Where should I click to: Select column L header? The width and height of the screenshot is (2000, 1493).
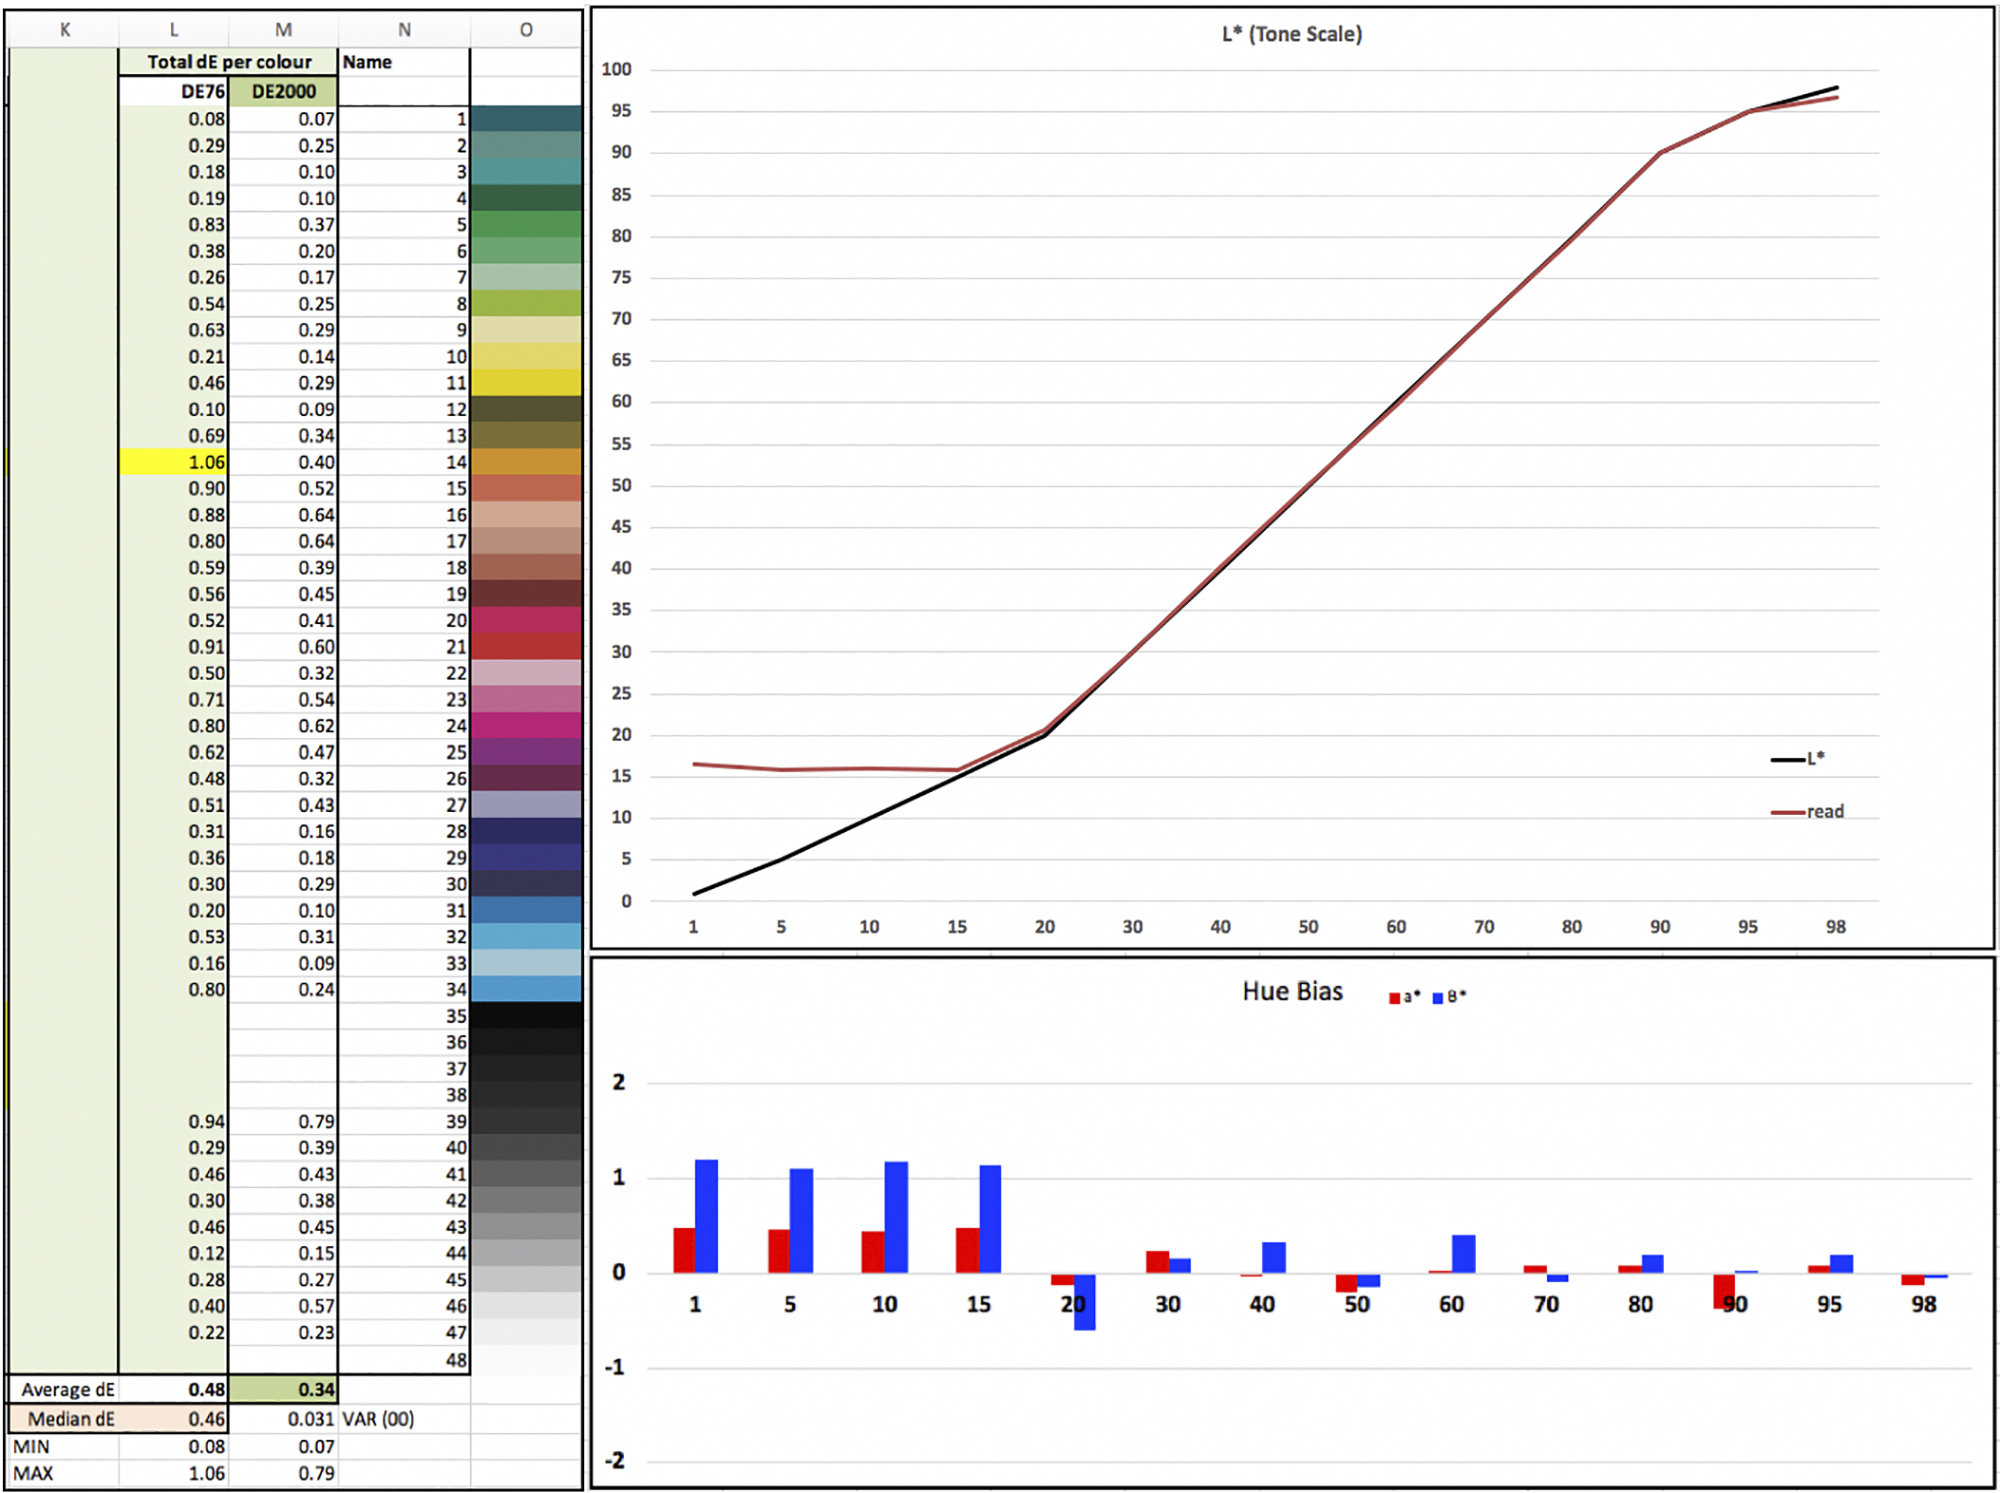click(x=173, y=30)
